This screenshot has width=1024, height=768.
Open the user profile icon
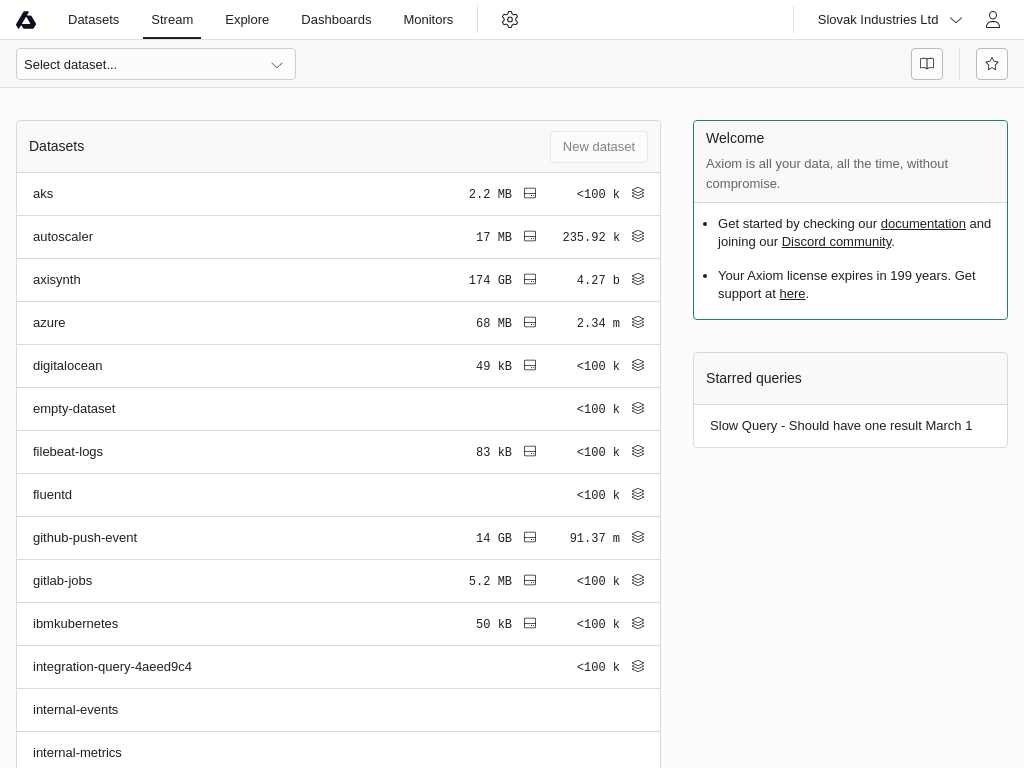pos(992,20)
